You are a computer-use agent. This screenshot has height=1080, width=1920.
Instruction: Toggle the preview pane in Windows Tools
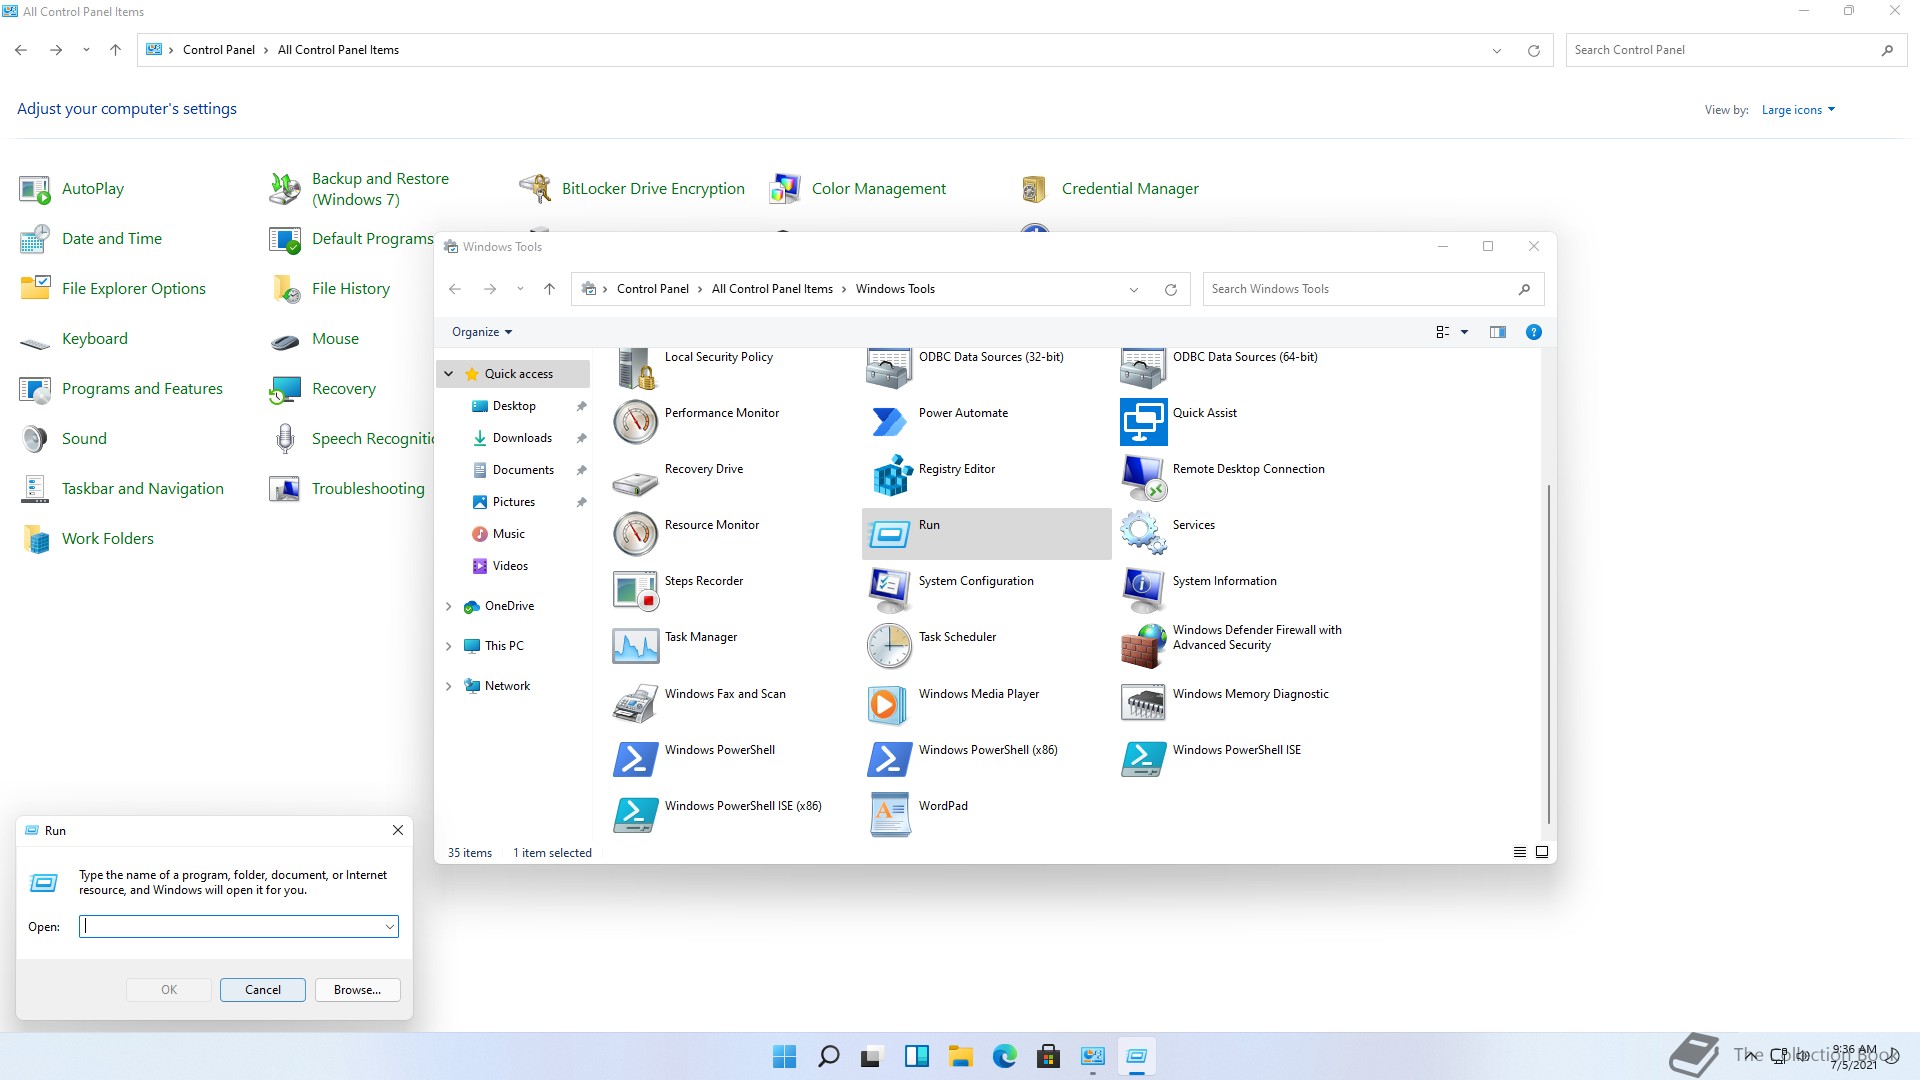tap(1497, 332)
